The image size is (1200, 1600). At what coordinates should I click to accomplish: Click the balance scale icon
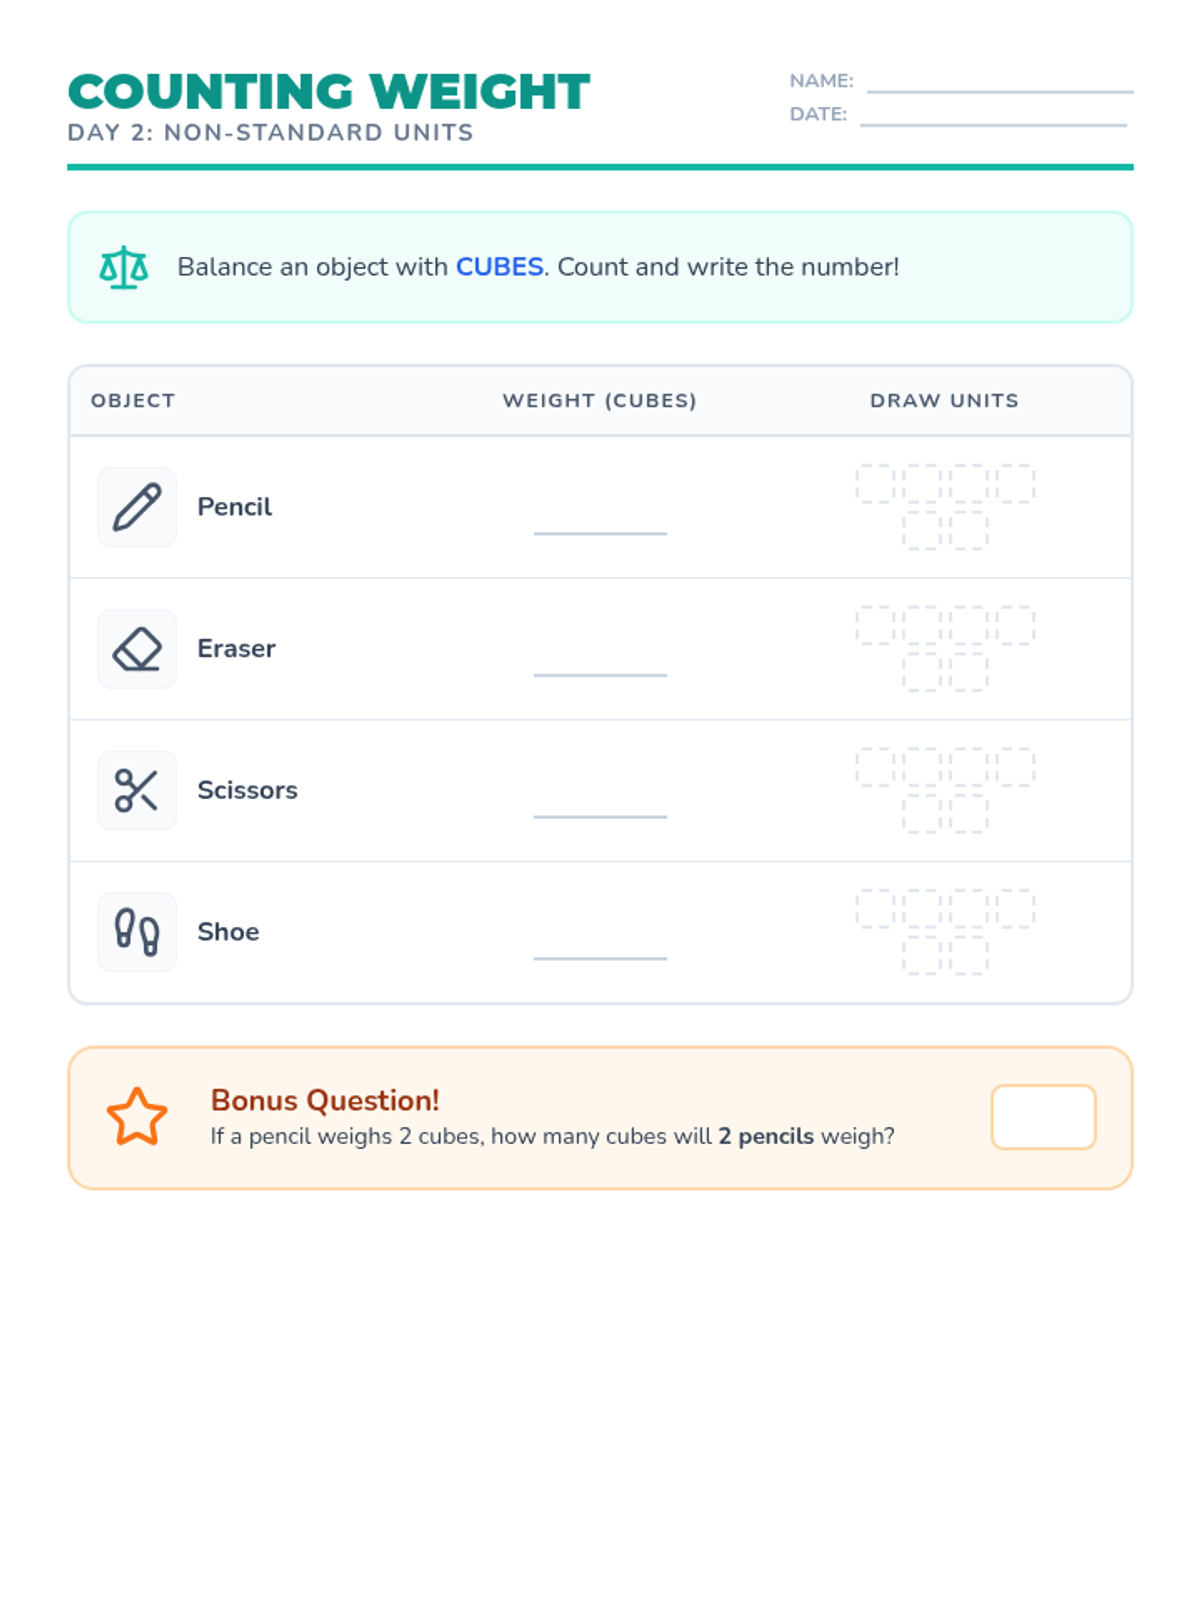tap(124, 267)
